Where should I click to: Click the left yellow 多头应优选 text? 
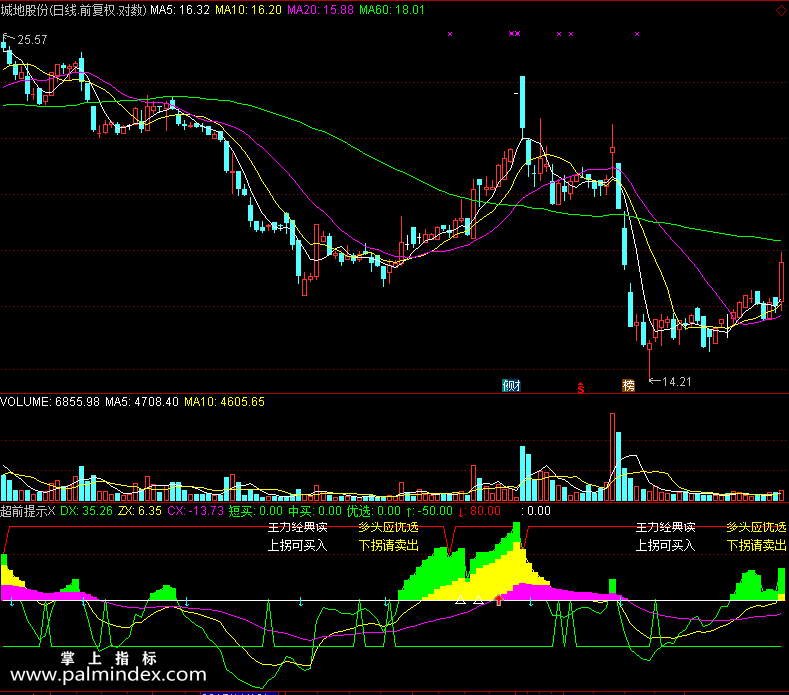tap(388, 527)
